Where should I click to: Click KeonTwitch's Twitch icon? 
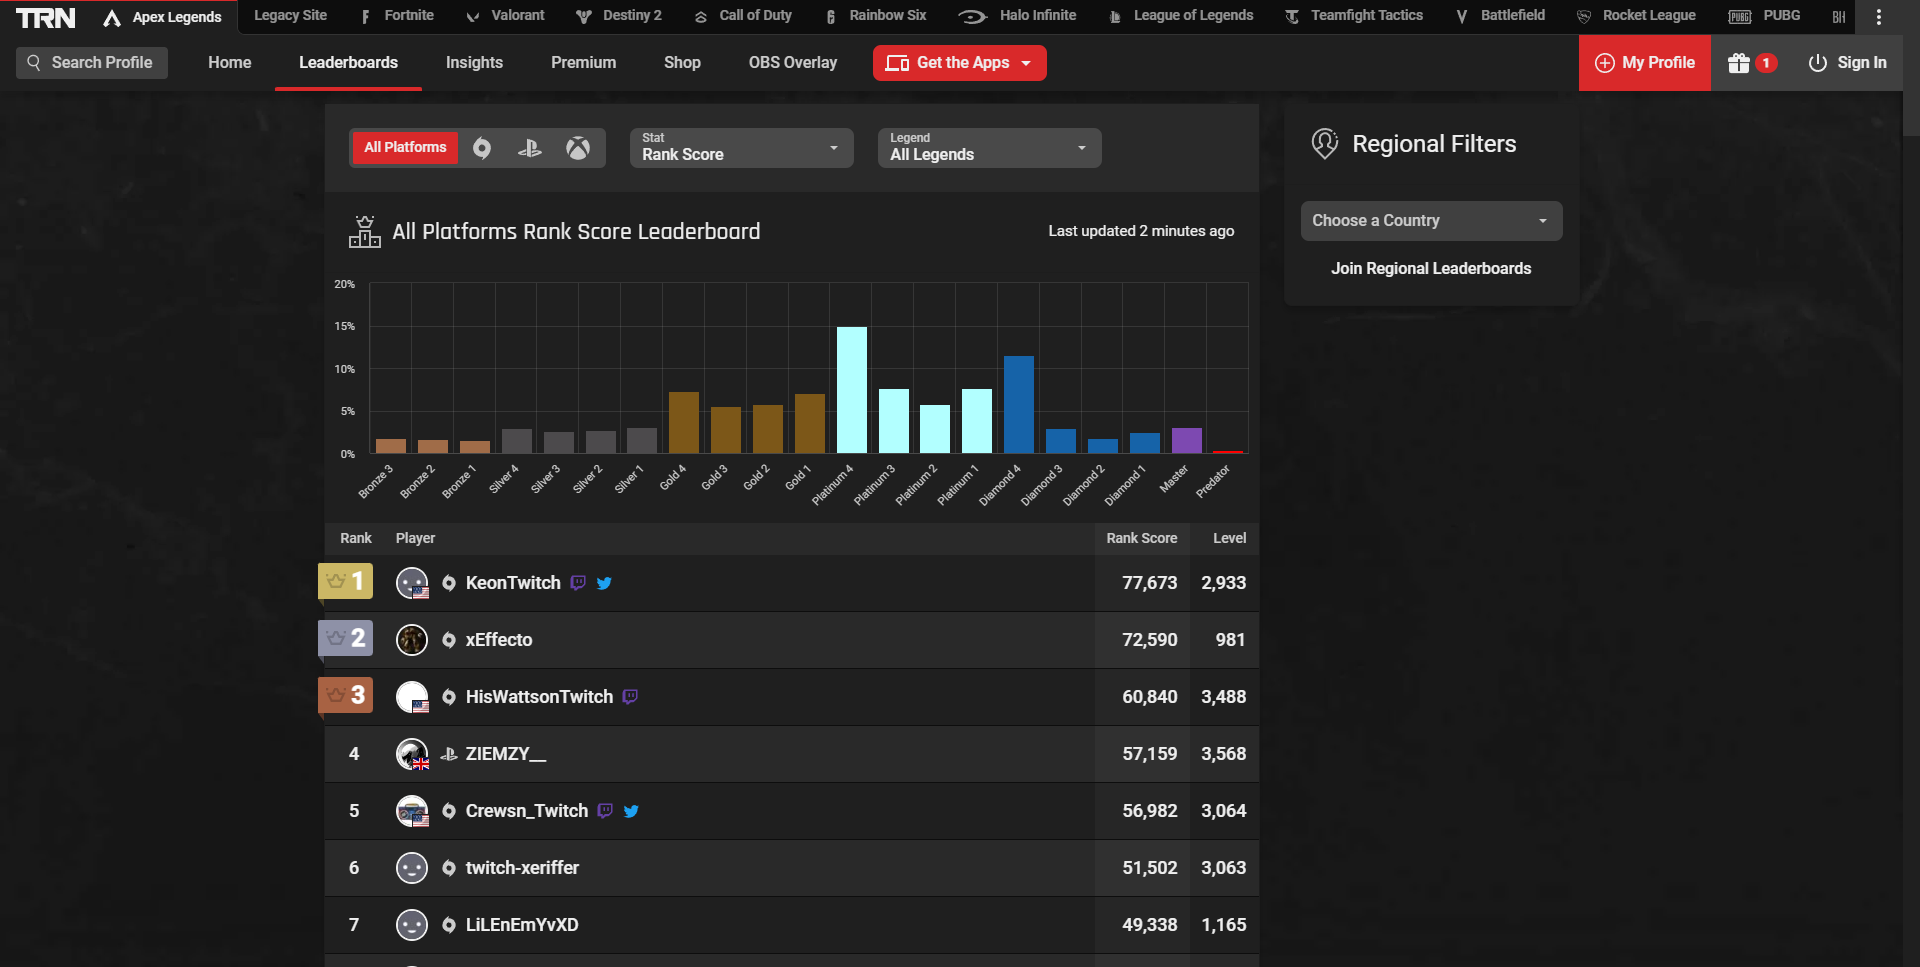coord(578,583)
